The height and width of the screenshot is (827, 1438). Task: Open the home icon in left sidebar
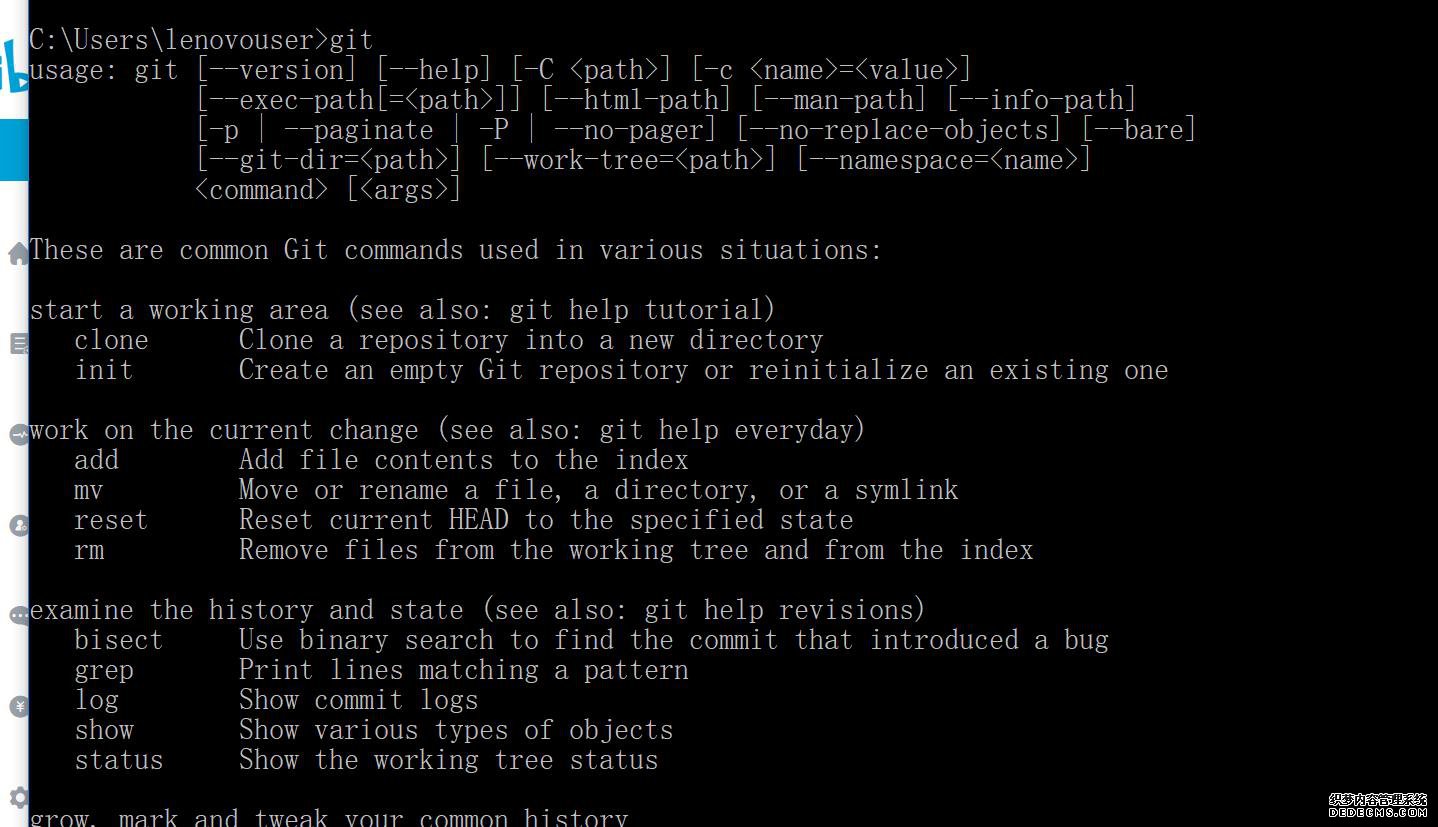click(17, 254)
